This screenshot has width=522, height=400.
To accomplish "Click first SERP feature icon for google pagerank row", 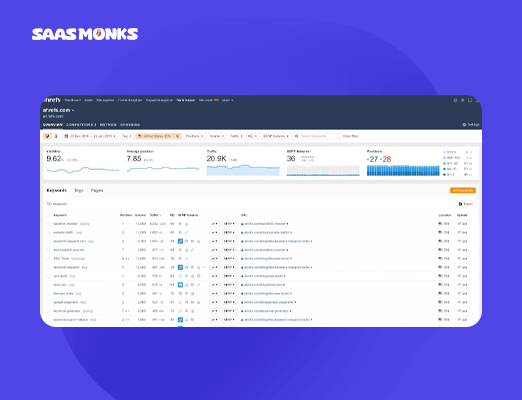I will [180, 302].
